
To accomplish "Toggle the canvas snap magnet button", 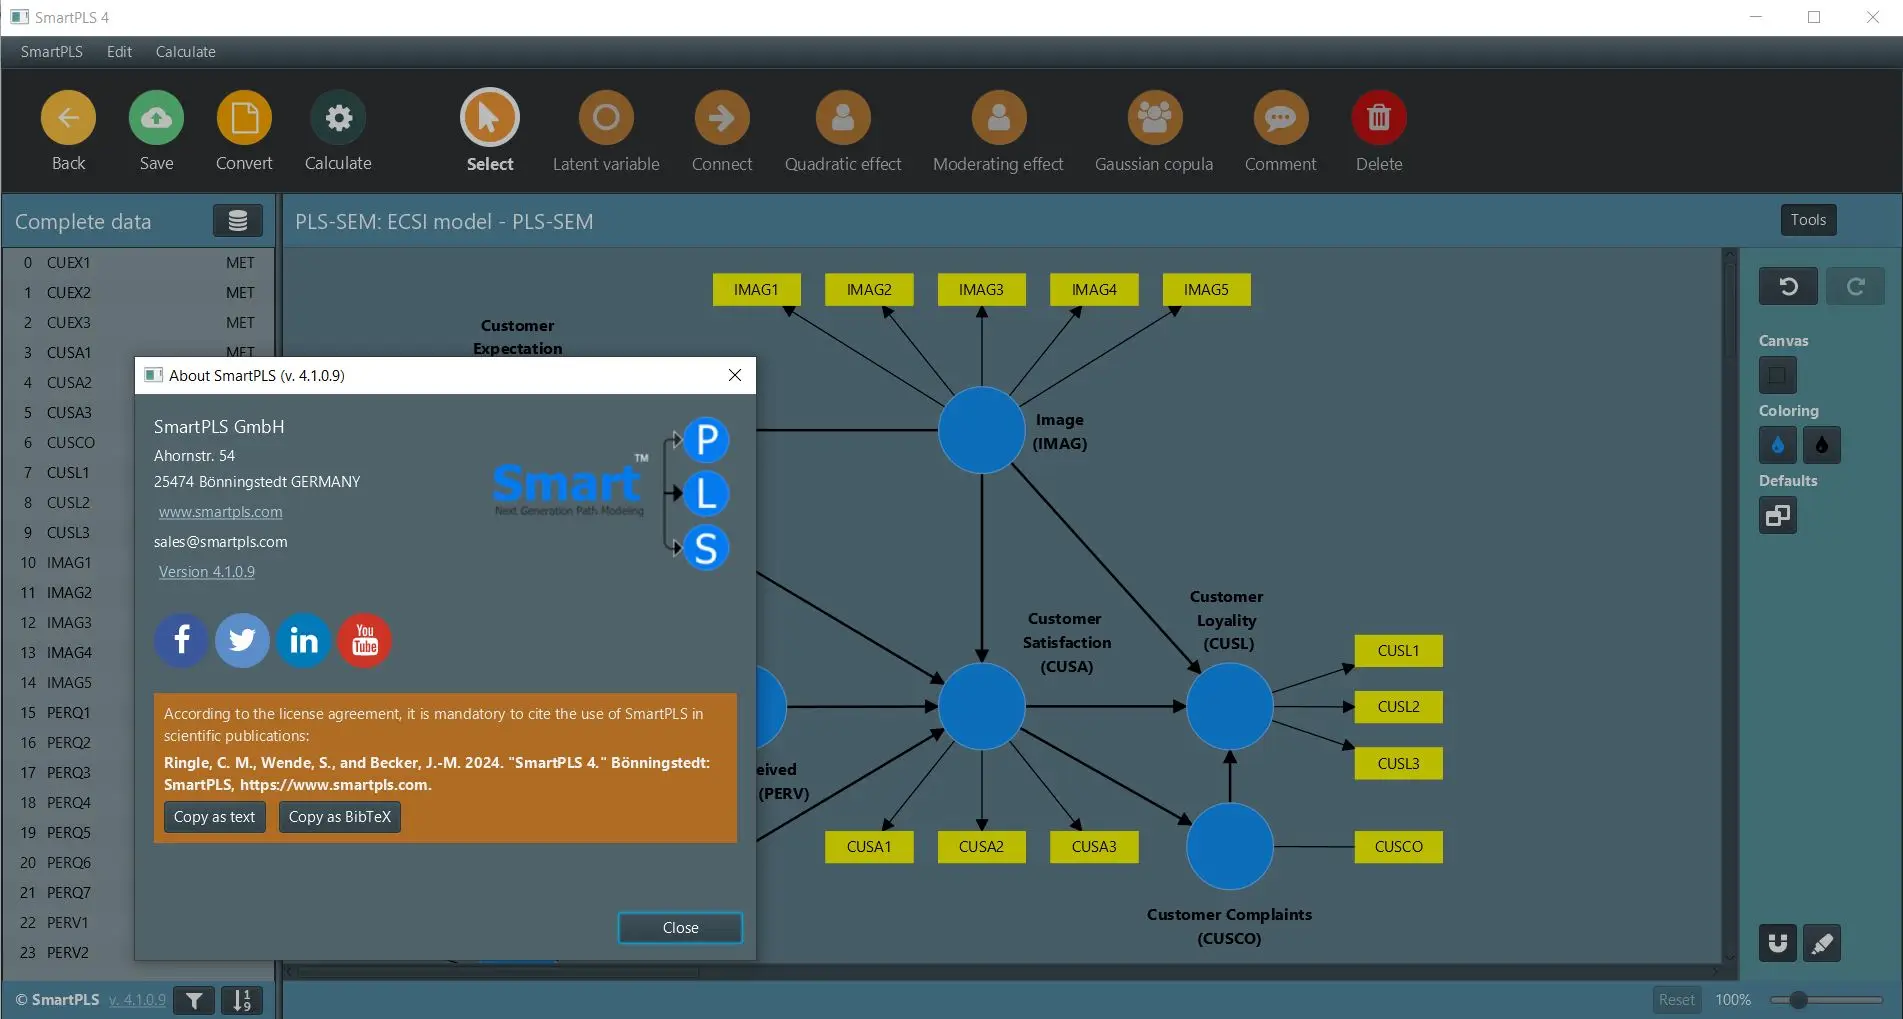I will click(x=1777, y=943).
